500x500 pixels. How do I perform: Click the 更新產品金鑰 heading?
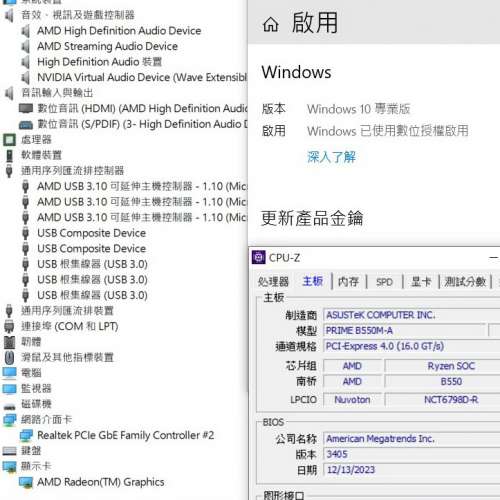(312, 219)
